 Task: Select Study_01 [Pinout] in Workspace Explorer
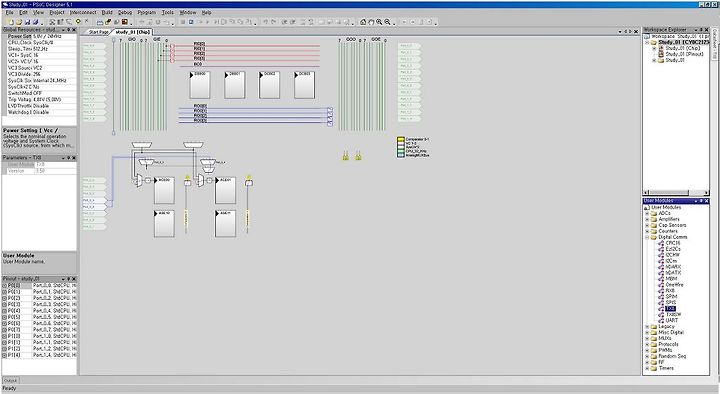(684, 54)
